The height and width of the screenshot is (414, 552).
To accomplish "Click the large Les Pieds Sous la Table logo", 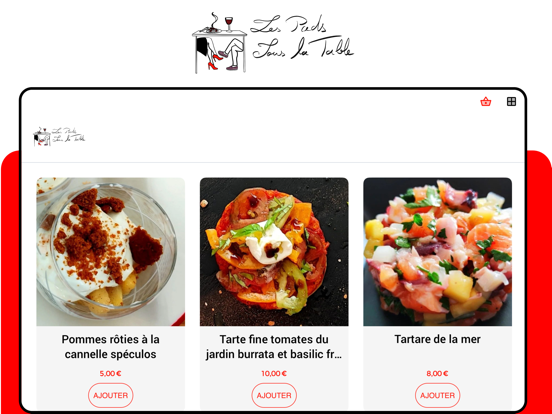I will pyautogui.click(x=273, y=43).
